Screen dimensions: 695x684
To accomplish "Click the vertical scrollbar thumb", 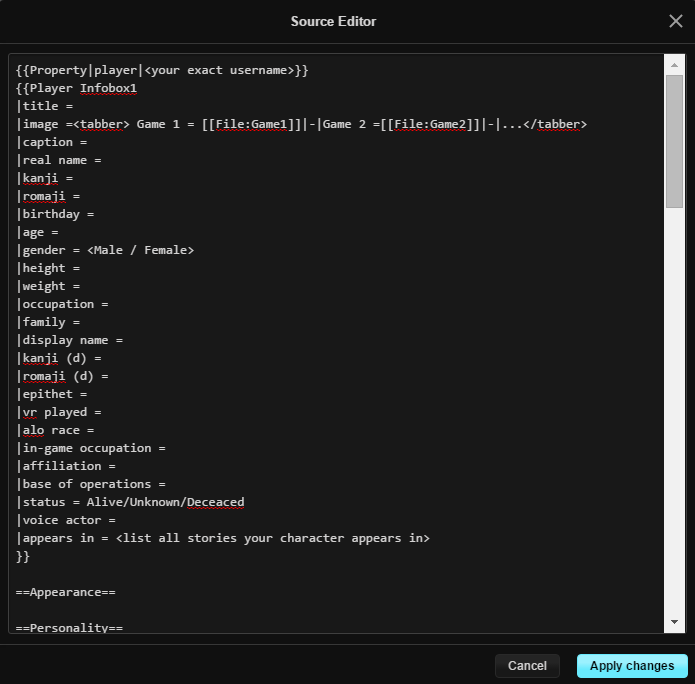I will tap(674, 141).
